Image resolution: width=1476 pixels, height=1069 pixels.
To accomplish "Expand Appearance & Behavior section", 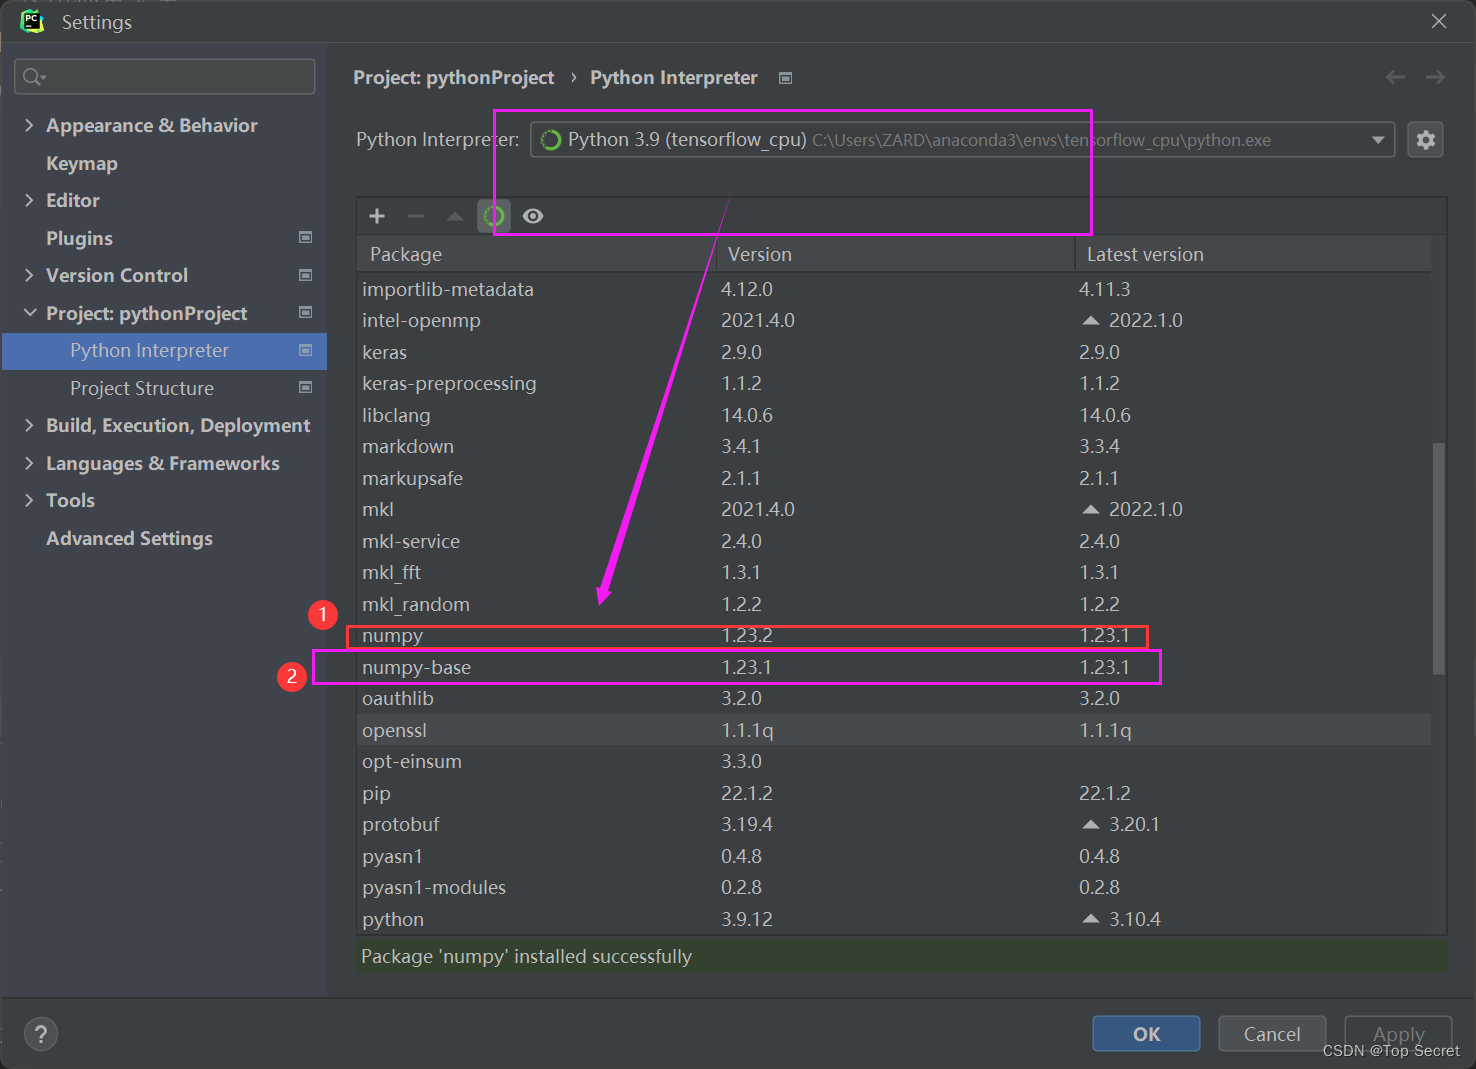I will point(29,125).
